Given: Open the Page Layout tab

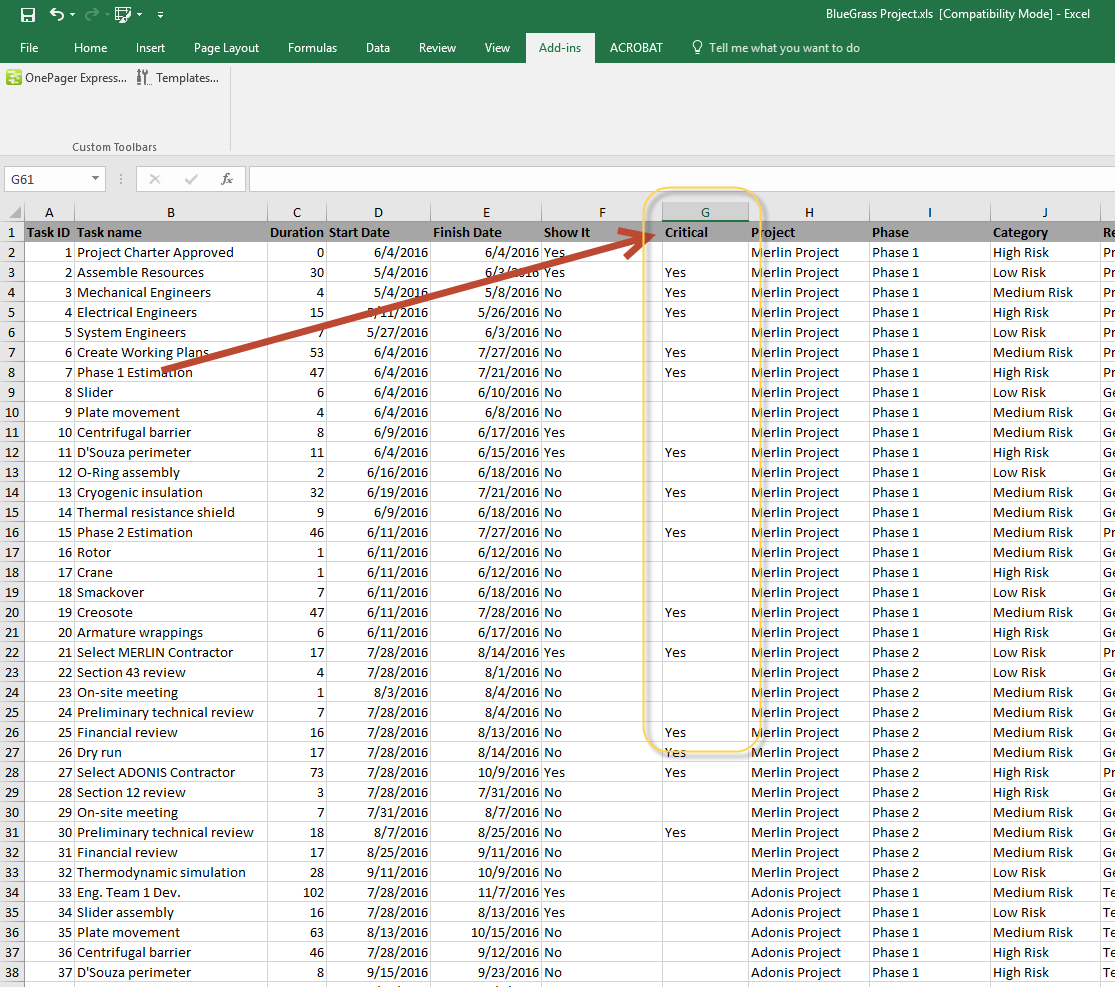Looking at the screenshot, I should pos(226,48).
